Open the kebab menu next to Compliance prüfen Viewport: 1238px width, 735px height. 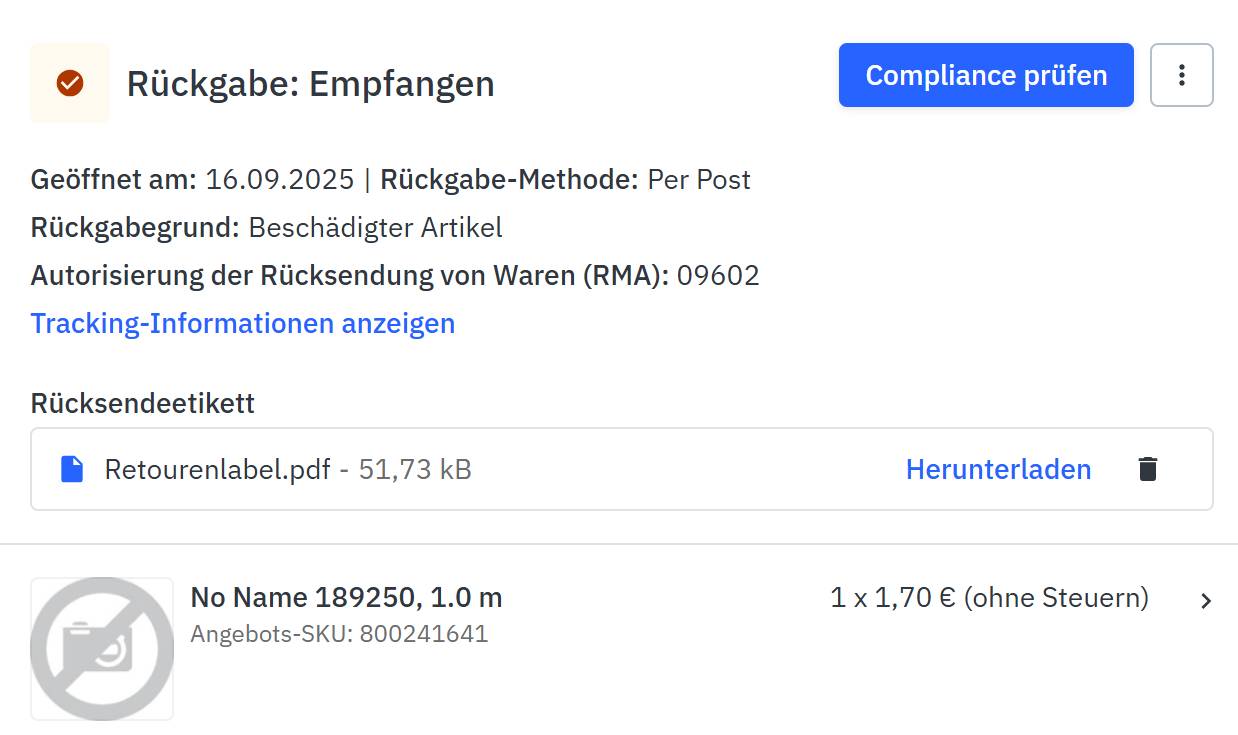1182,75
